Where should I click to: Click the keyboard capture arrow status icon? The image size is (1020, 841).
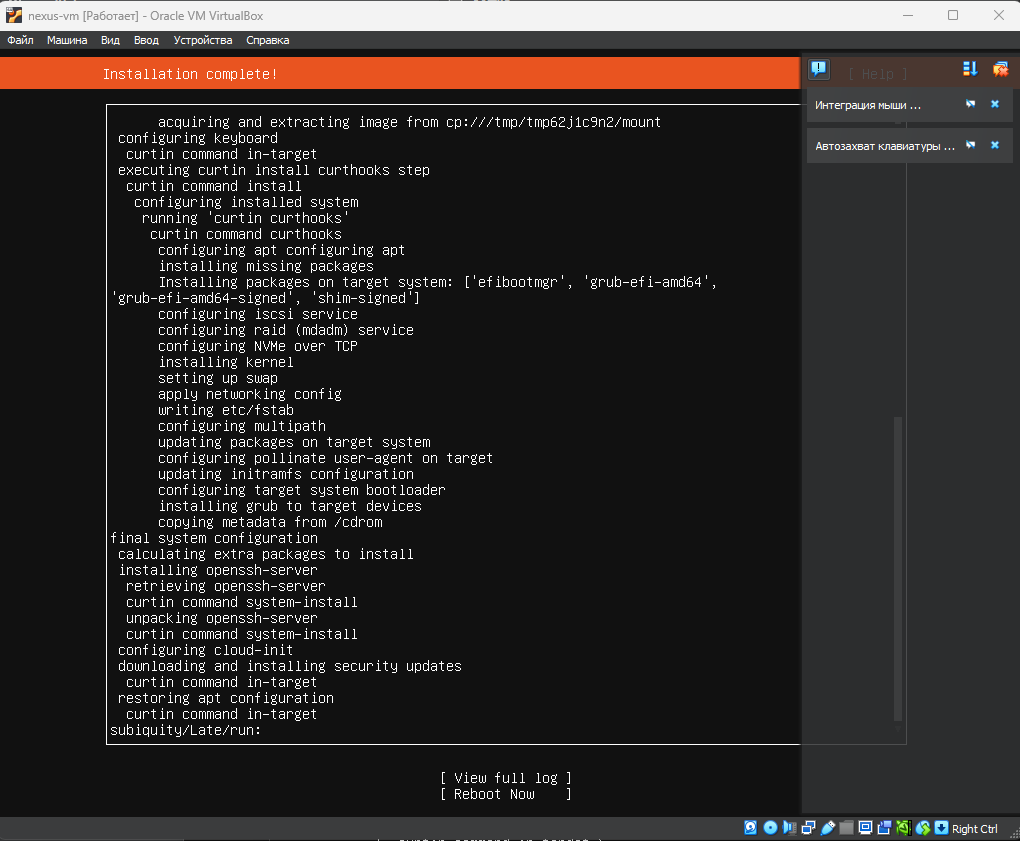[x=941, y=827]
